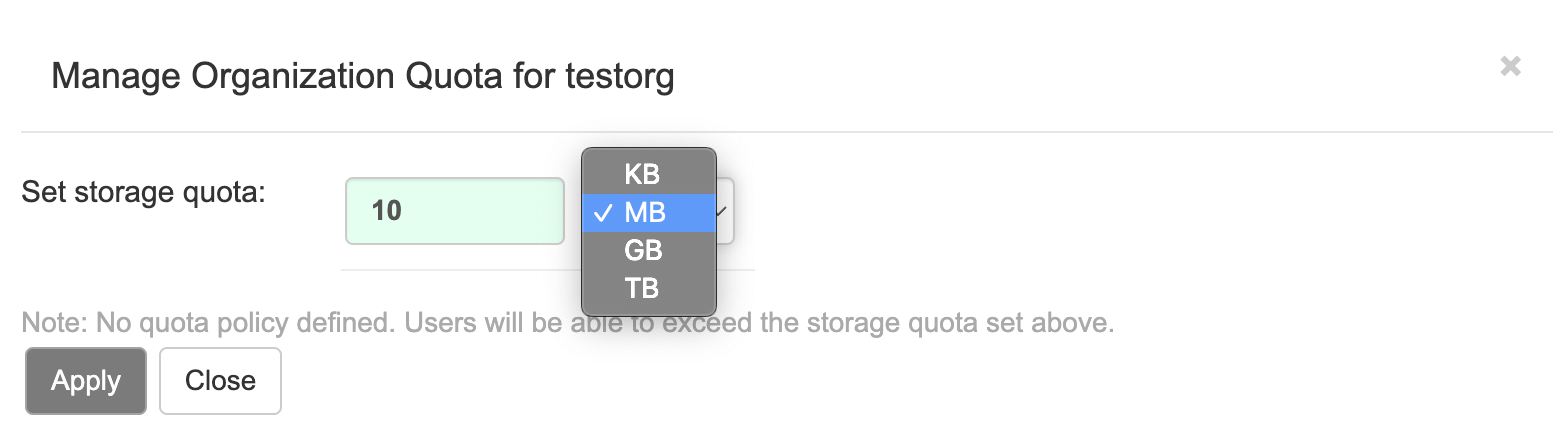Click the checkmark beside MB

click(603, 212)
